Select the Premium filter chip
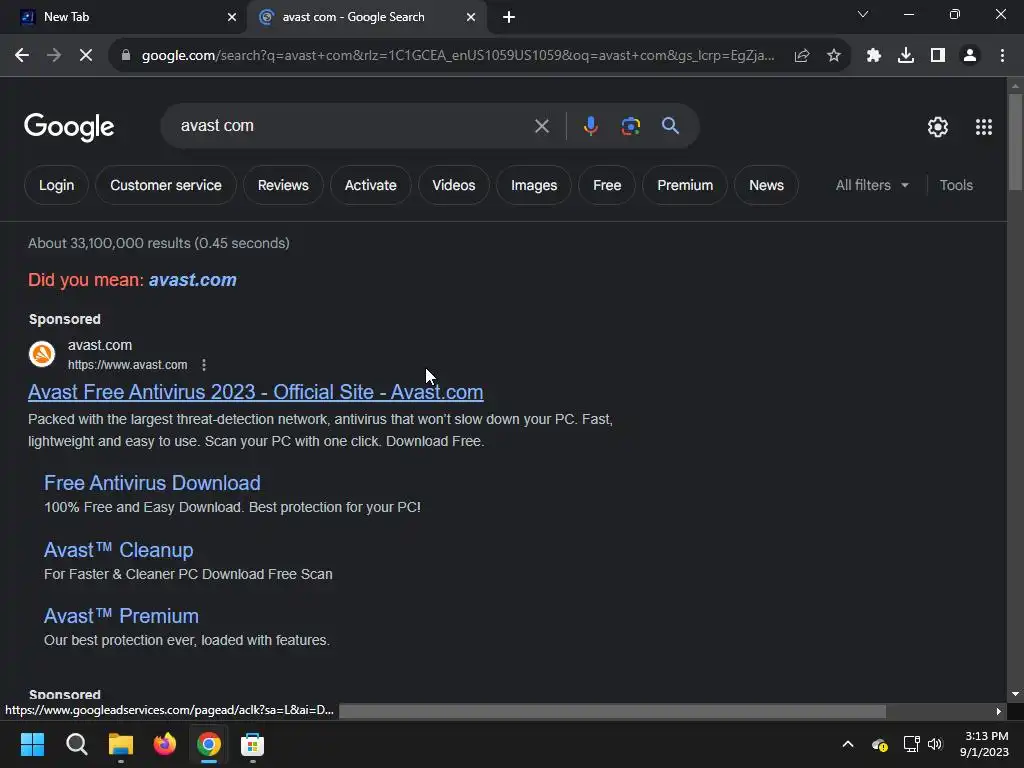Image resolution: width=1024 pixels, height=768 pixels. click(x=684, y=185)
